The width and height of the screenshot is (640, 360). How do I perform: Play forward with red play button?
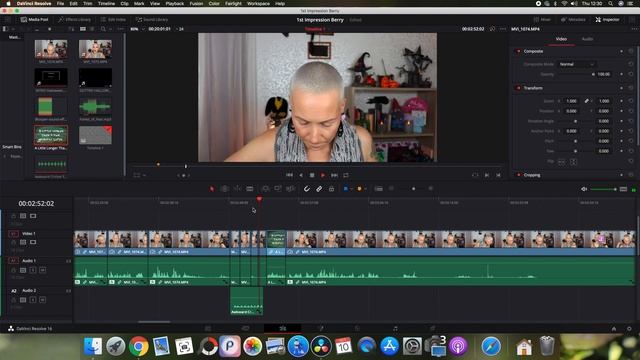[x=323, y=175]
